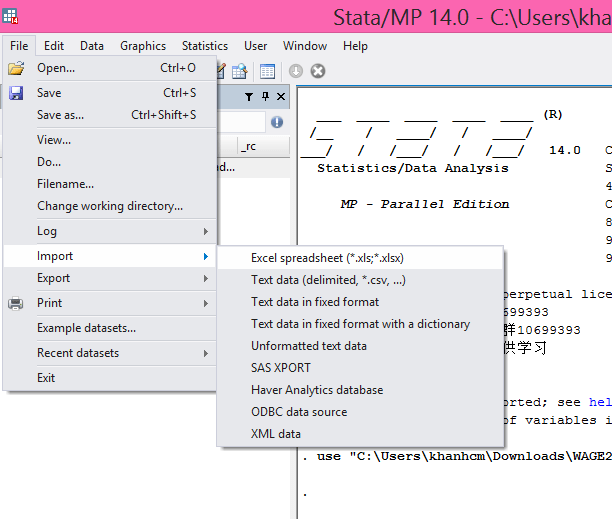Click the Save floppy disk icon
Image resolution: width=612 pixels, height=519 pixels.
(x=16, y=93)
